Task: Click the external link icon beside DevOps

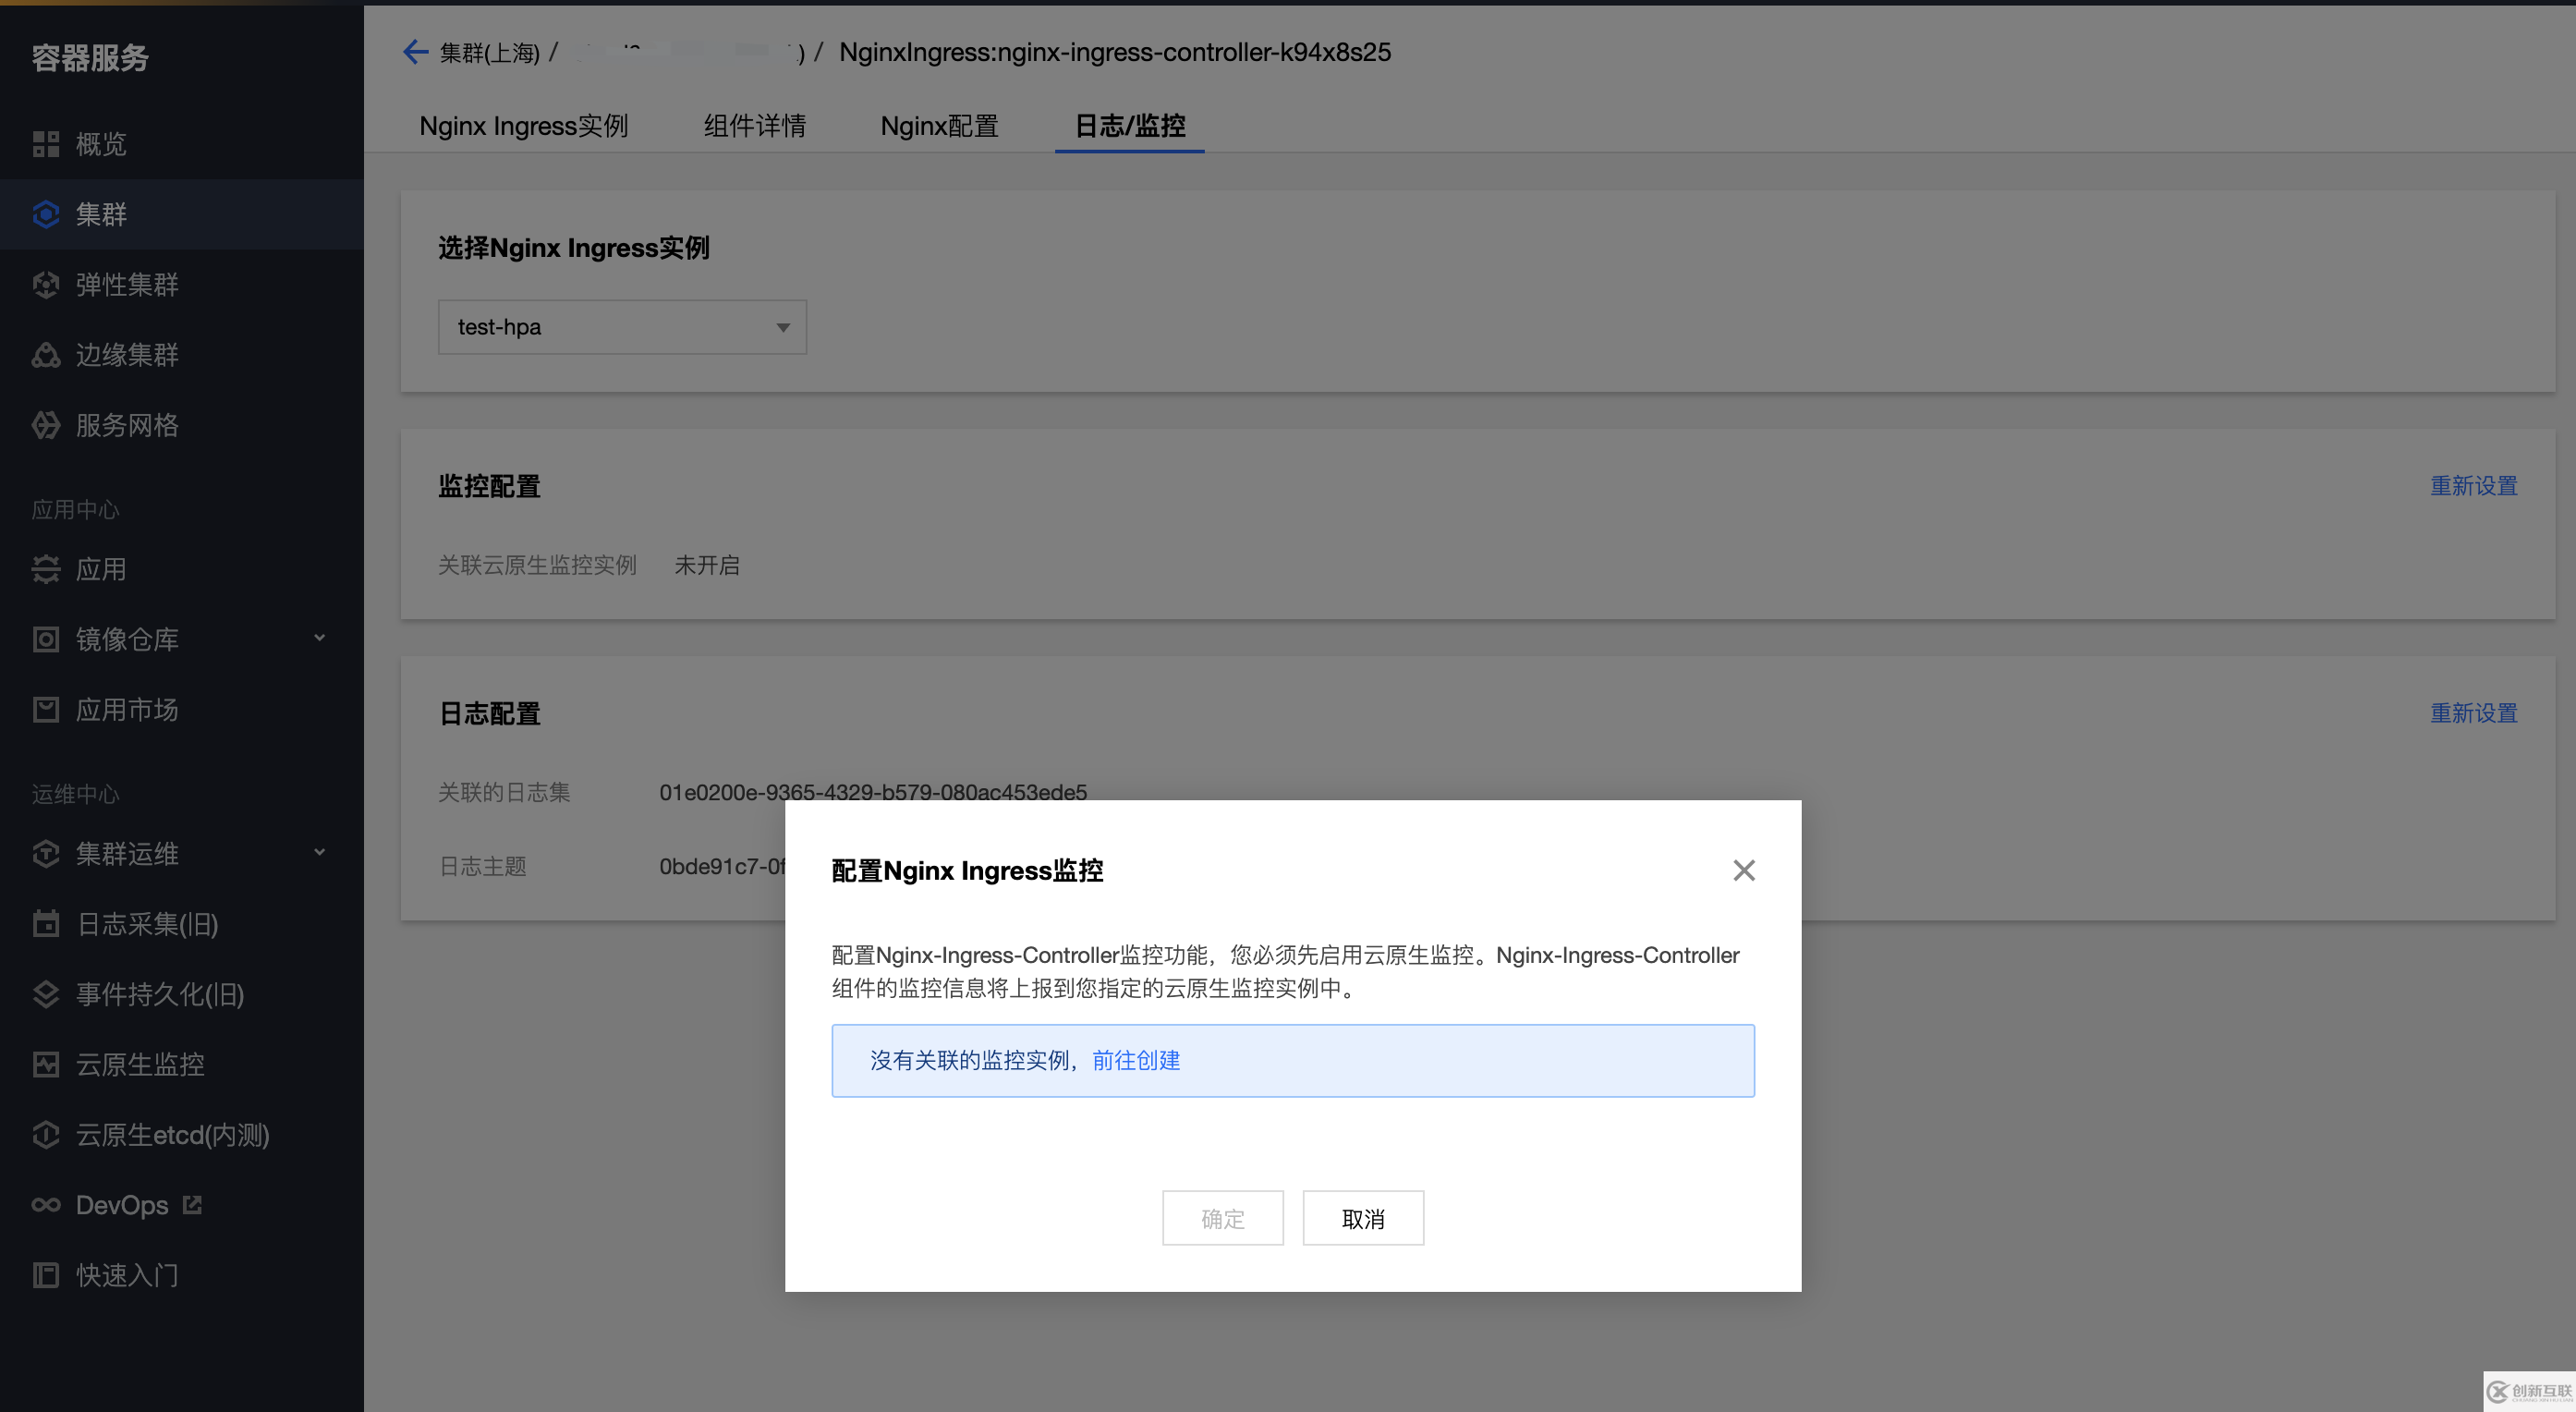Action: click(x=192, y=1205)
